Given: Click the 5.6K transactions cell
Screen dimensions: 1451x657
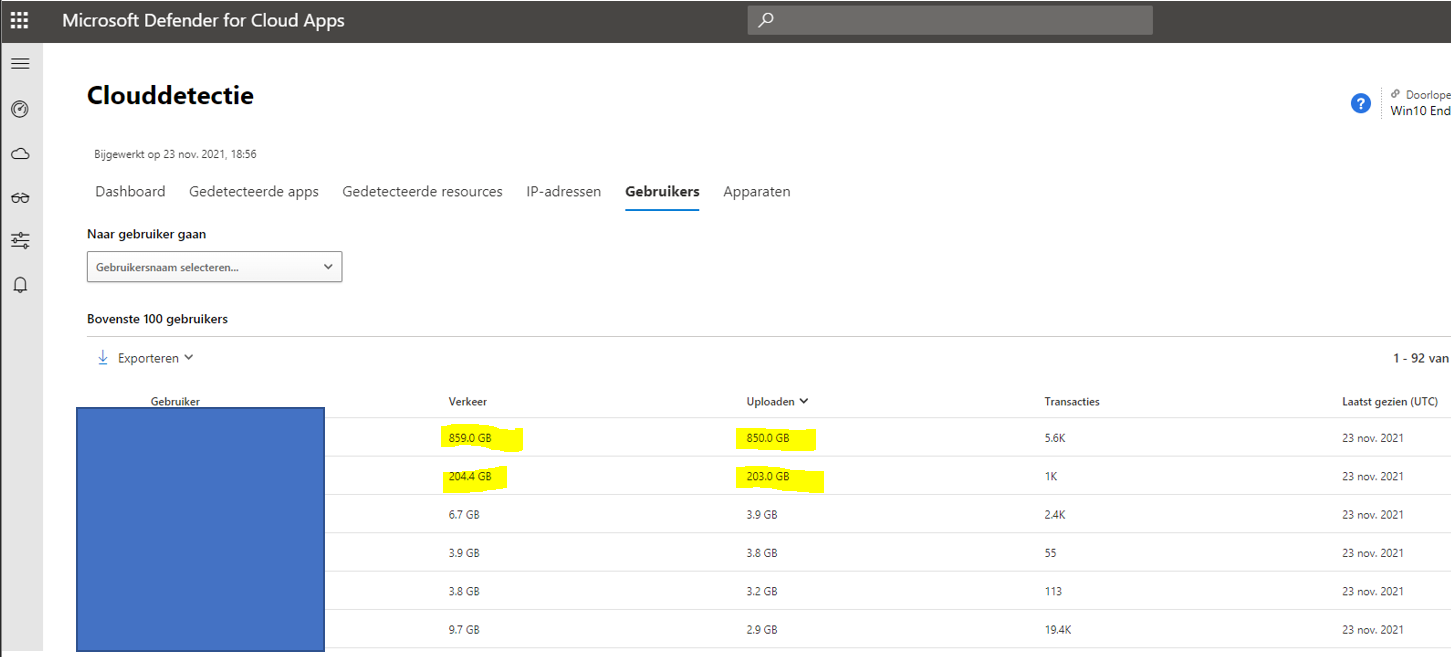Looking at the screenshot, I should (x=1055, y=438).
